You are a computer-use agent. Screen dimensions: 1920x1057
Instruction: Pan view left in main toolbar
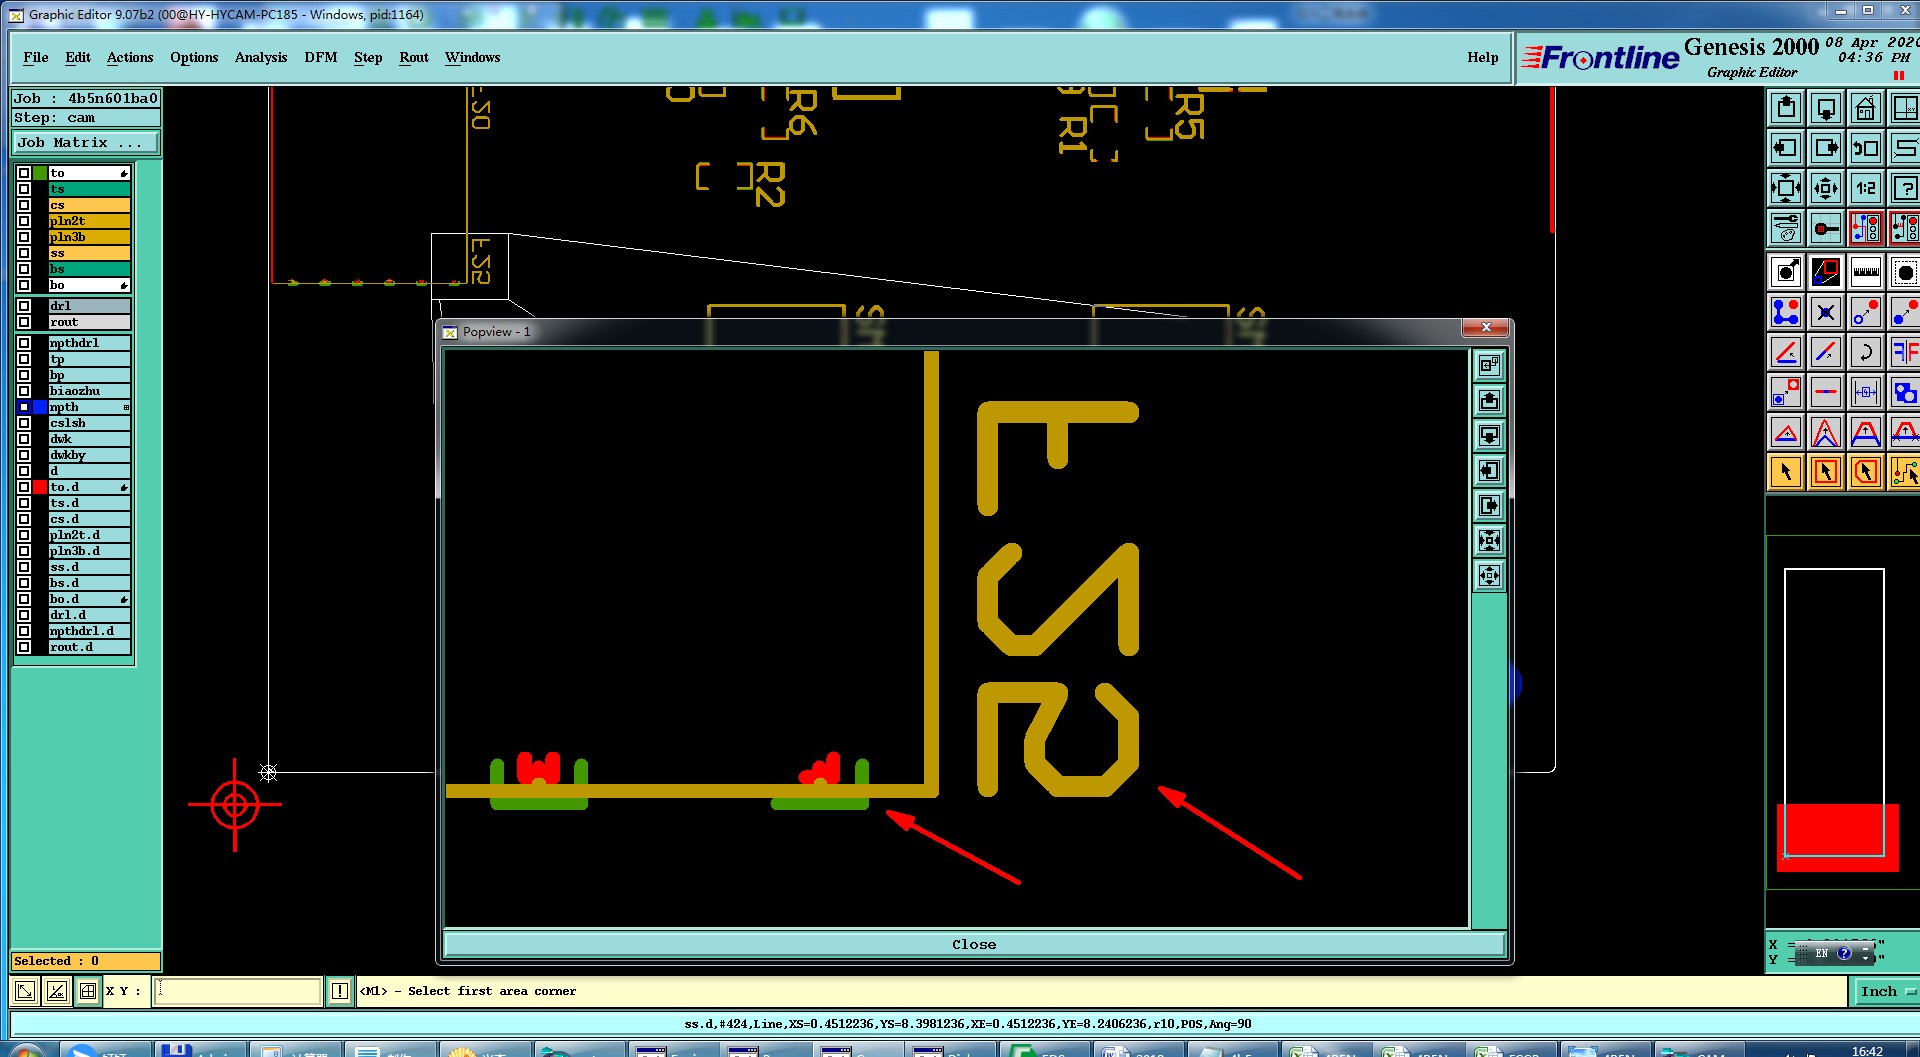click(1786, 148)
